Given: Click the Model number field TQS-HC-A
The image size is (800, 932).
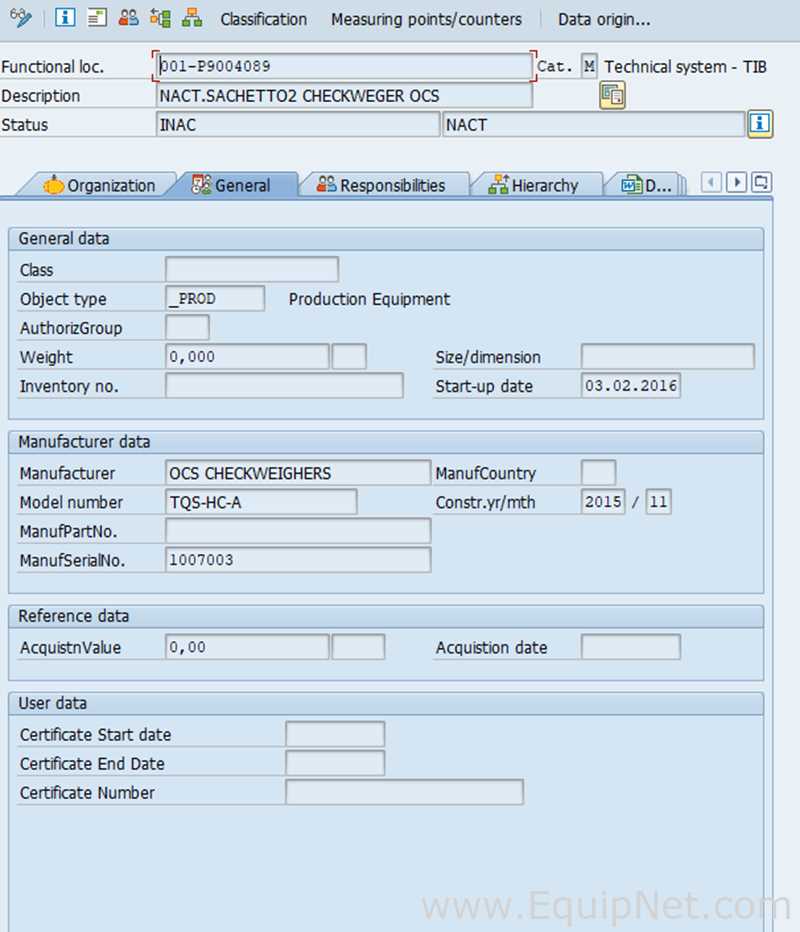Looking at the screenshot, I should [261, 502].
